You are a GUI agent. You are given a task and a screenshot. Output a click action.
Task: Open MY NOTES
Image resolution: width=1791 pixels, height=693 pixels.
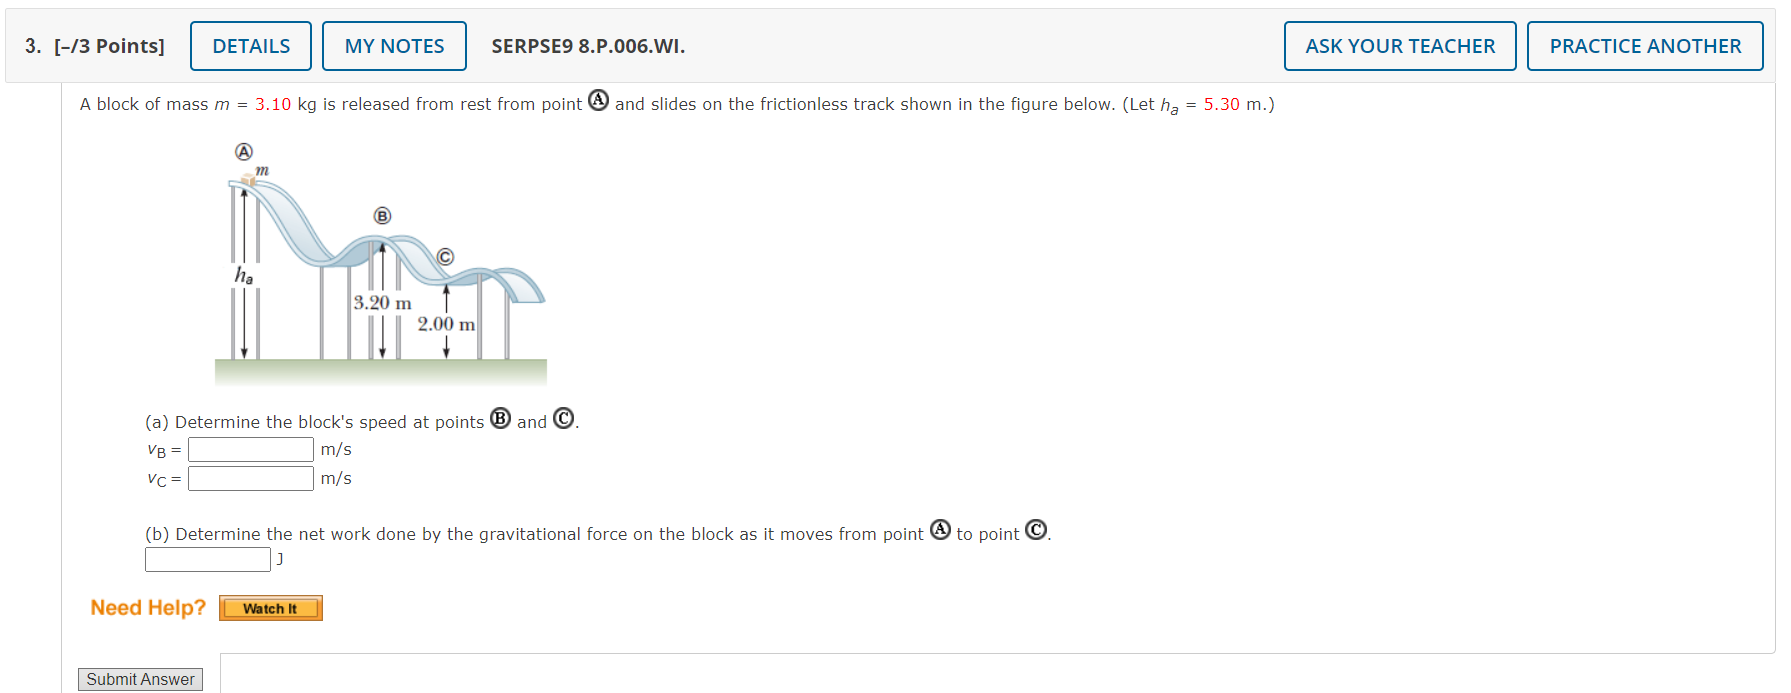(x=394, y=45)
